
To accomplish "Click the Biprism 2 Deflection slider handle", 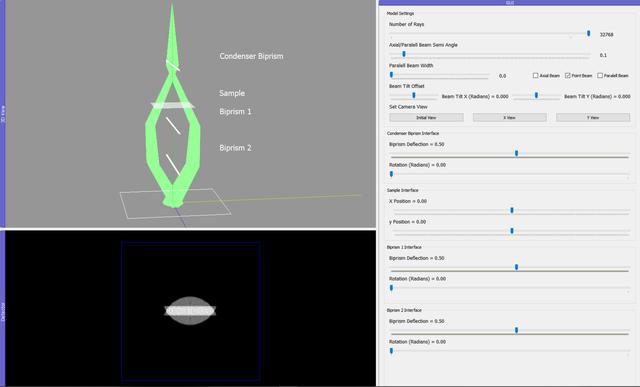I will click(x=516, y=330).
